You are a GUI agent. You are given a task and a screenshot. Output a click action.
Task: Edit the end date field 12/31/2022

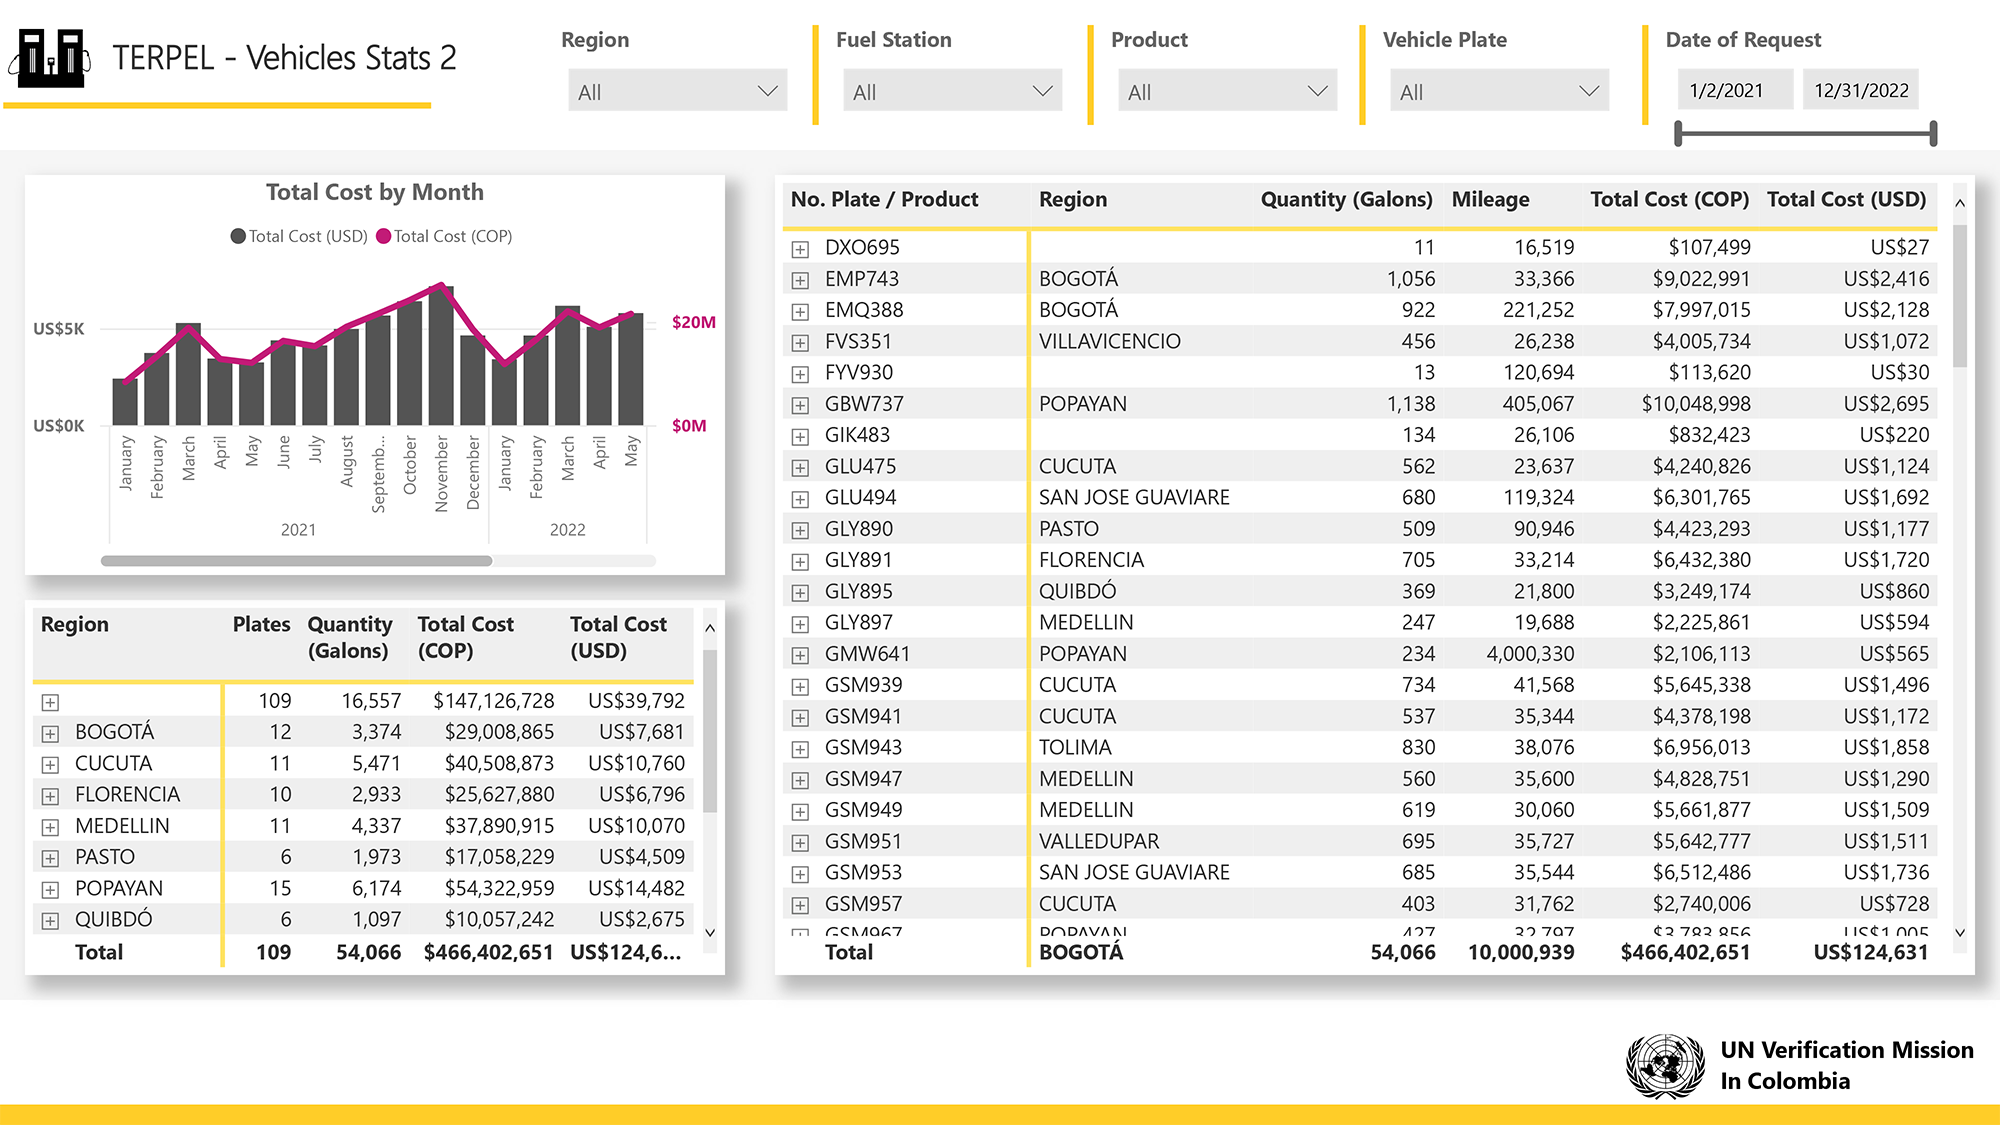[1861, 90]
